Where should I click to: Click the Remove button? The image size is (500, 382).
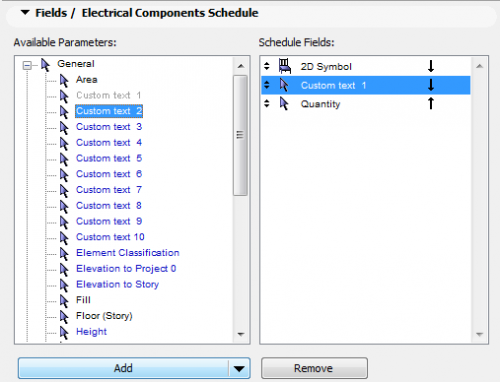pyautogui.click(x=314, y=368)
